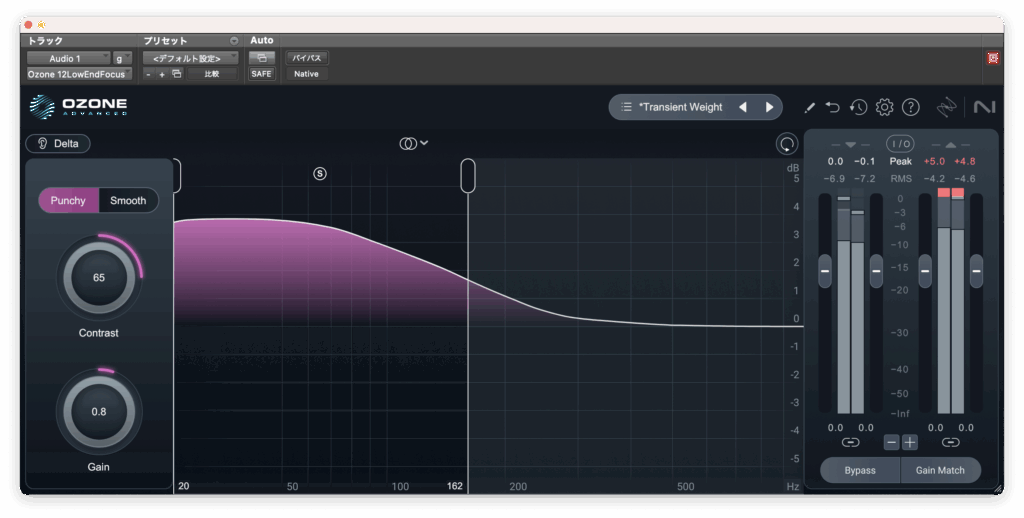This screenshot has height=518, width=1024.
Task: Click the circular reset icon above the meters
Action: pos(787,144)
